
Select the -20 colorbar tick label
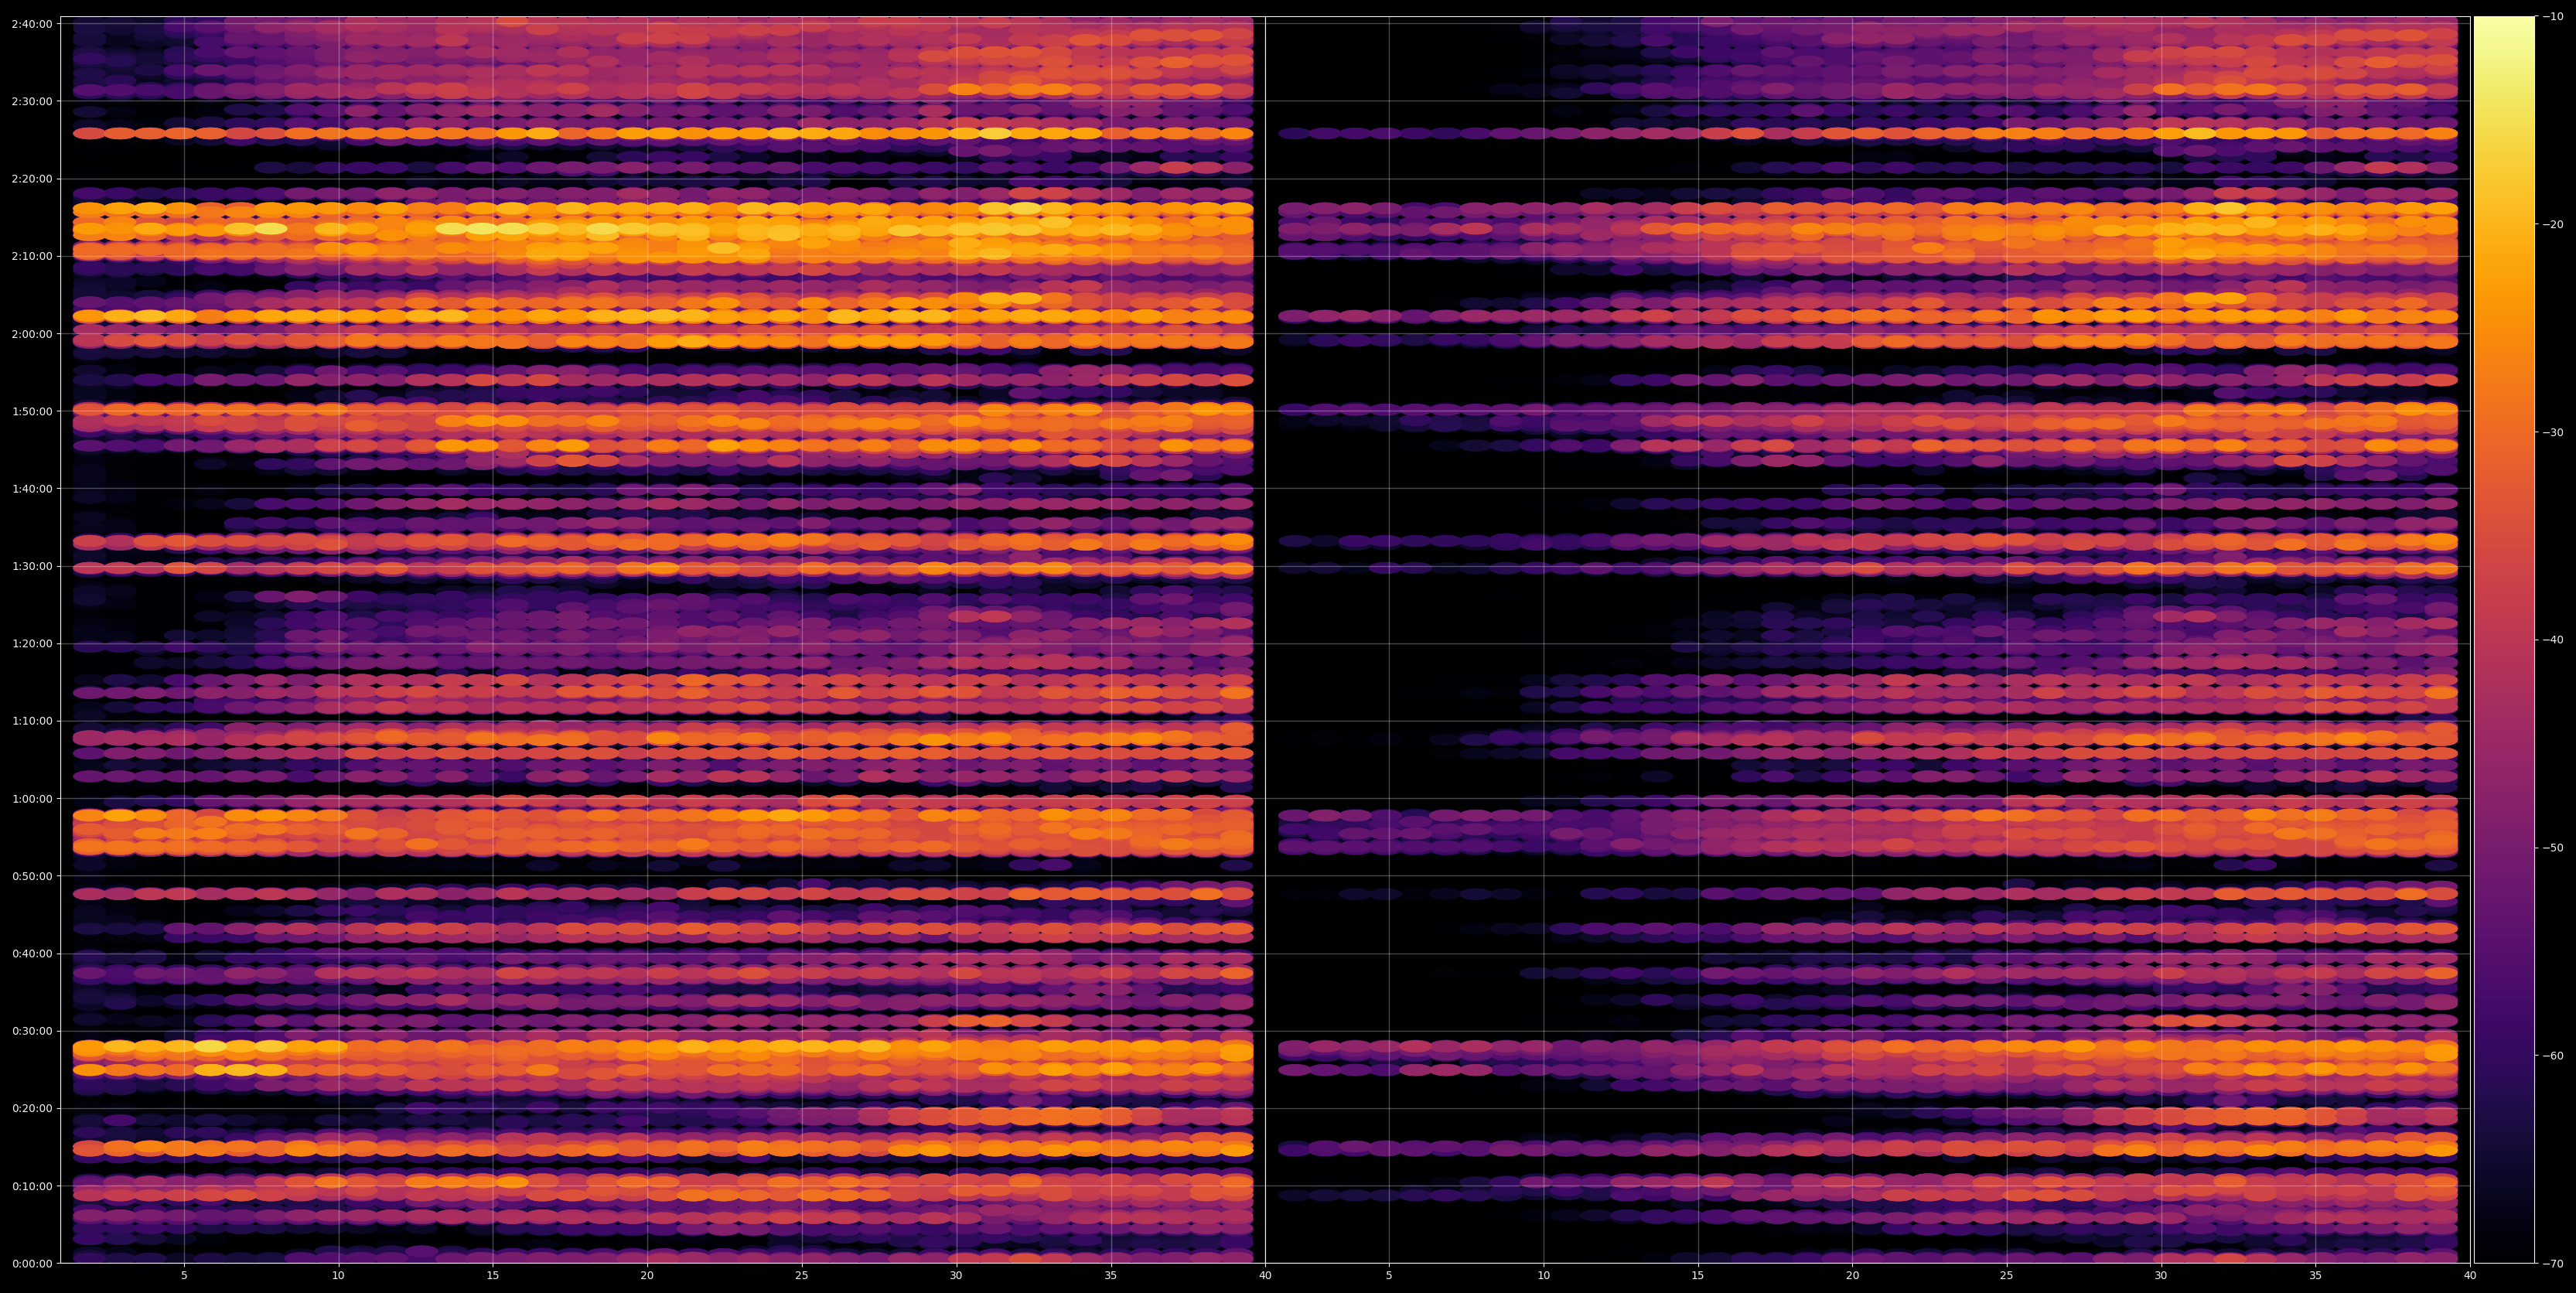pos(2553,225)
